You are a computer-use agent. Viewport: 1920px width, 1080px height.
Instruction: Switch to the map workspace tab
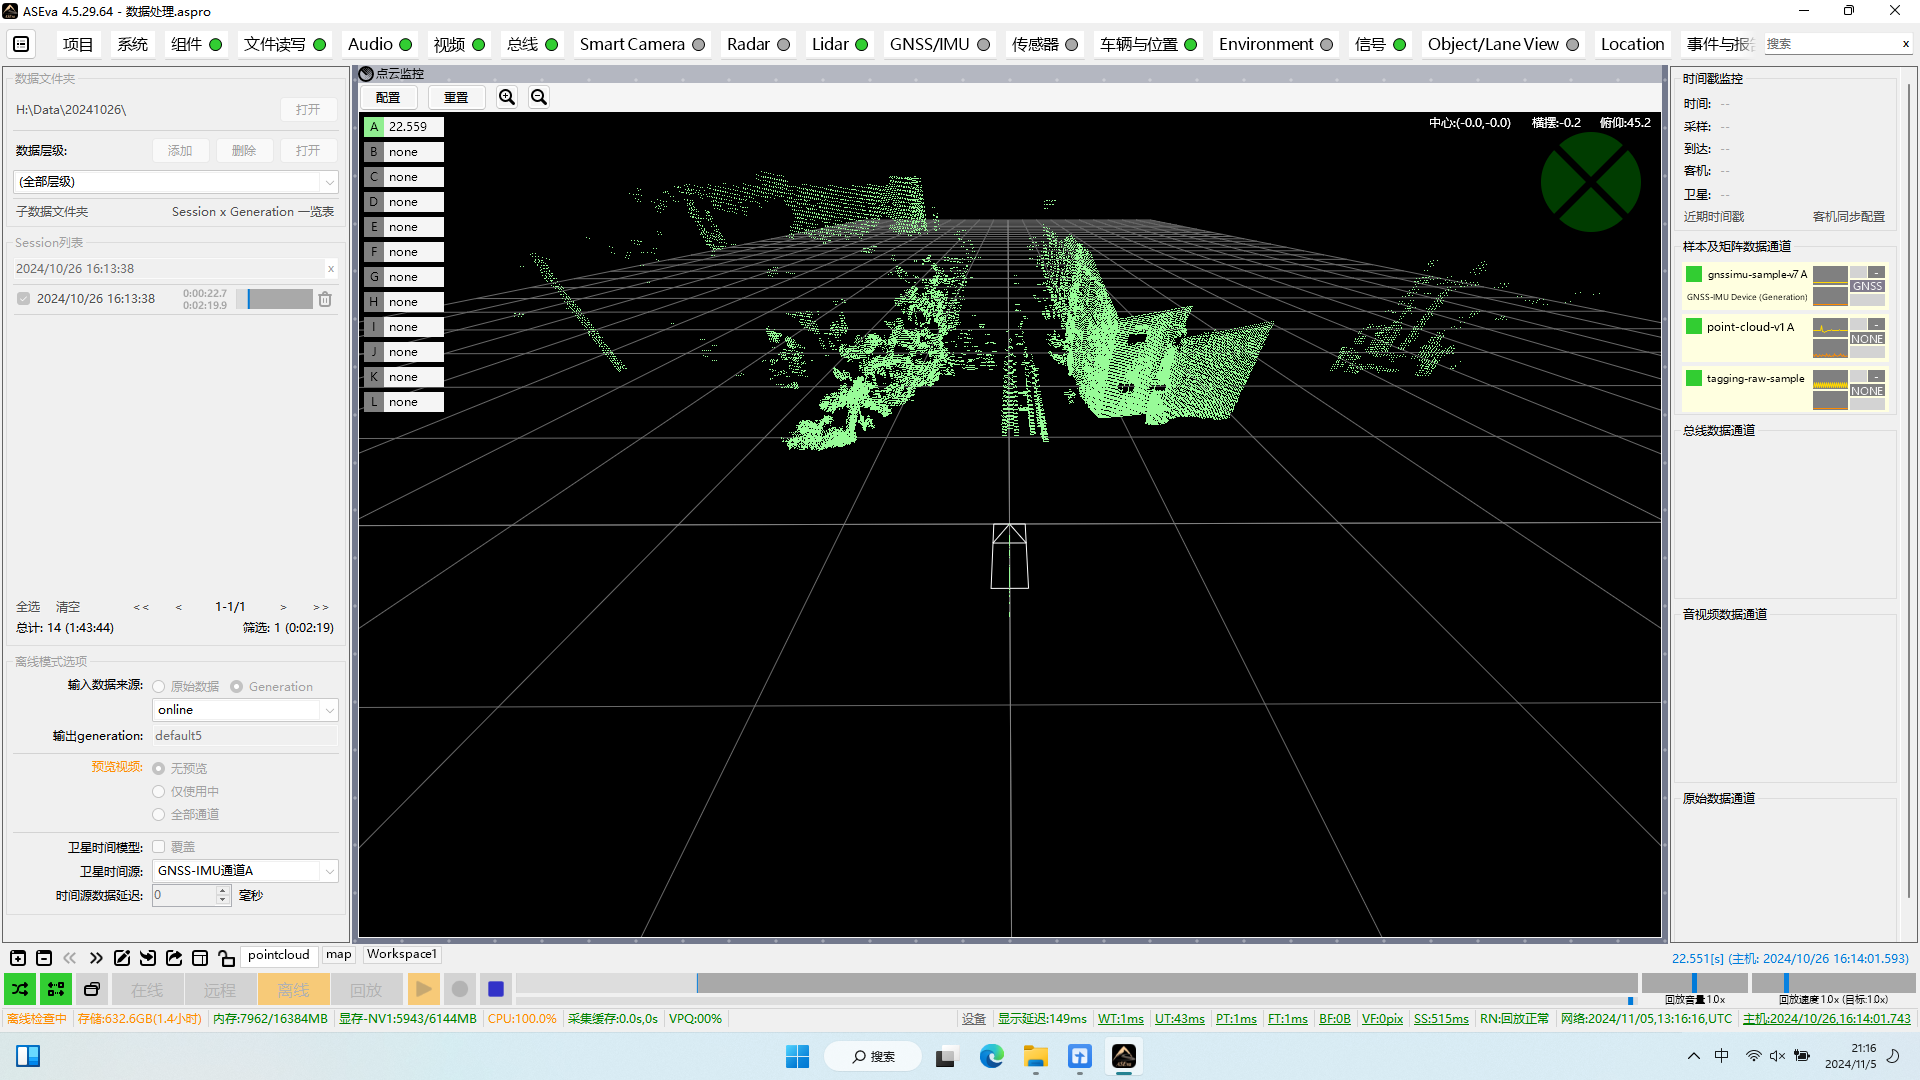pyautogui.click(x=339, y=955)
